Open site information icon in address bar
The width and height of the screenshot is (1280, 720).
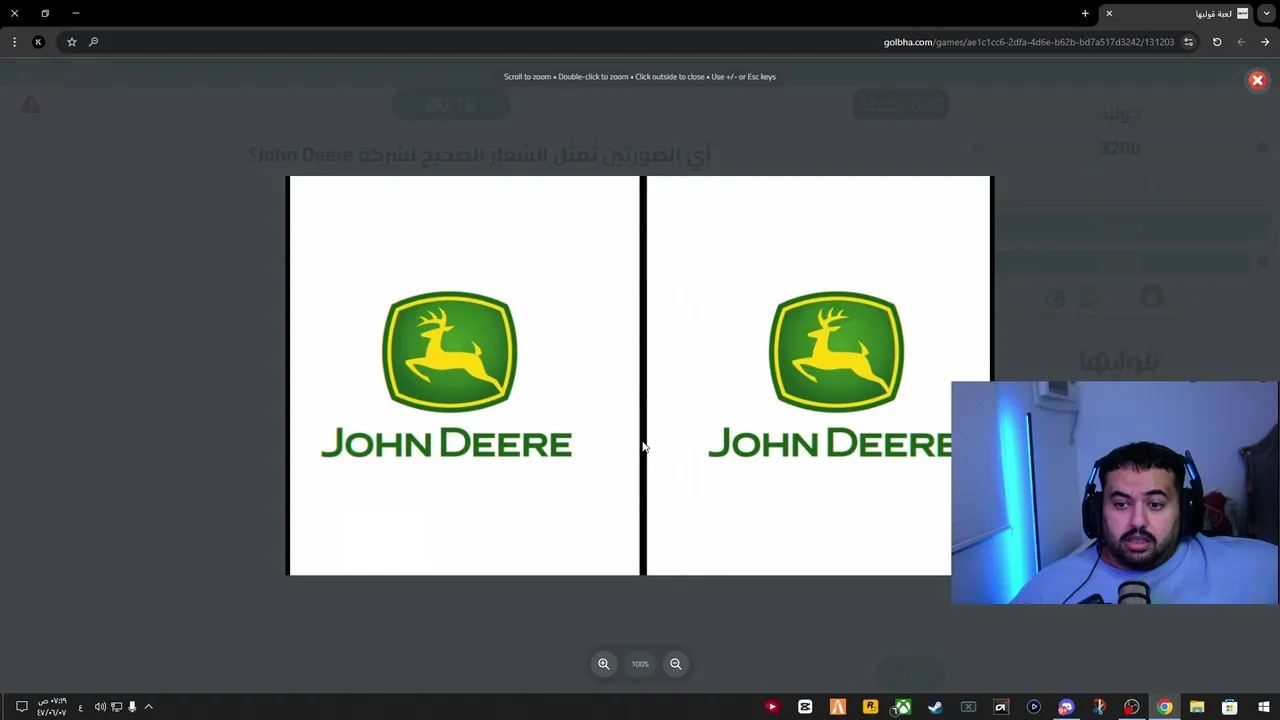(1188, 42)
